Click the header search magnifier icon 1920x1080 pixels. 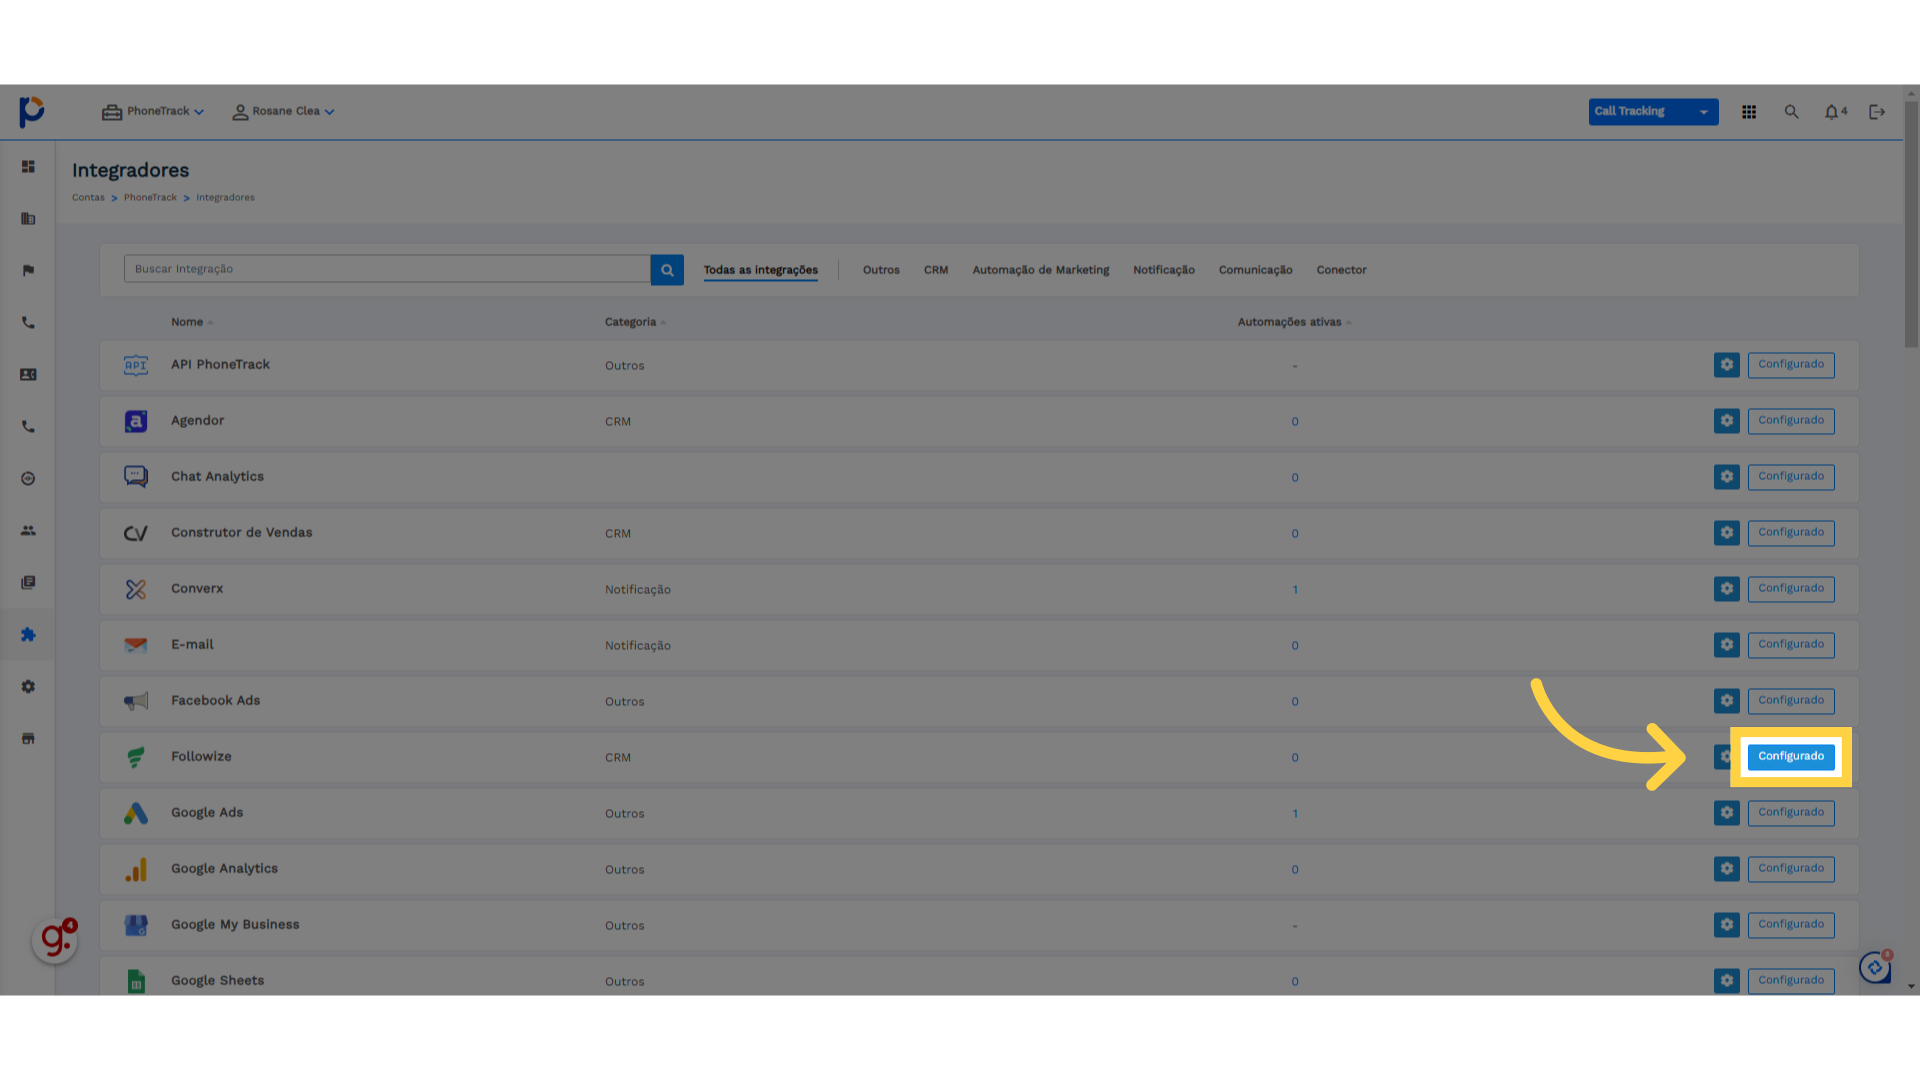click(1791, 112)
